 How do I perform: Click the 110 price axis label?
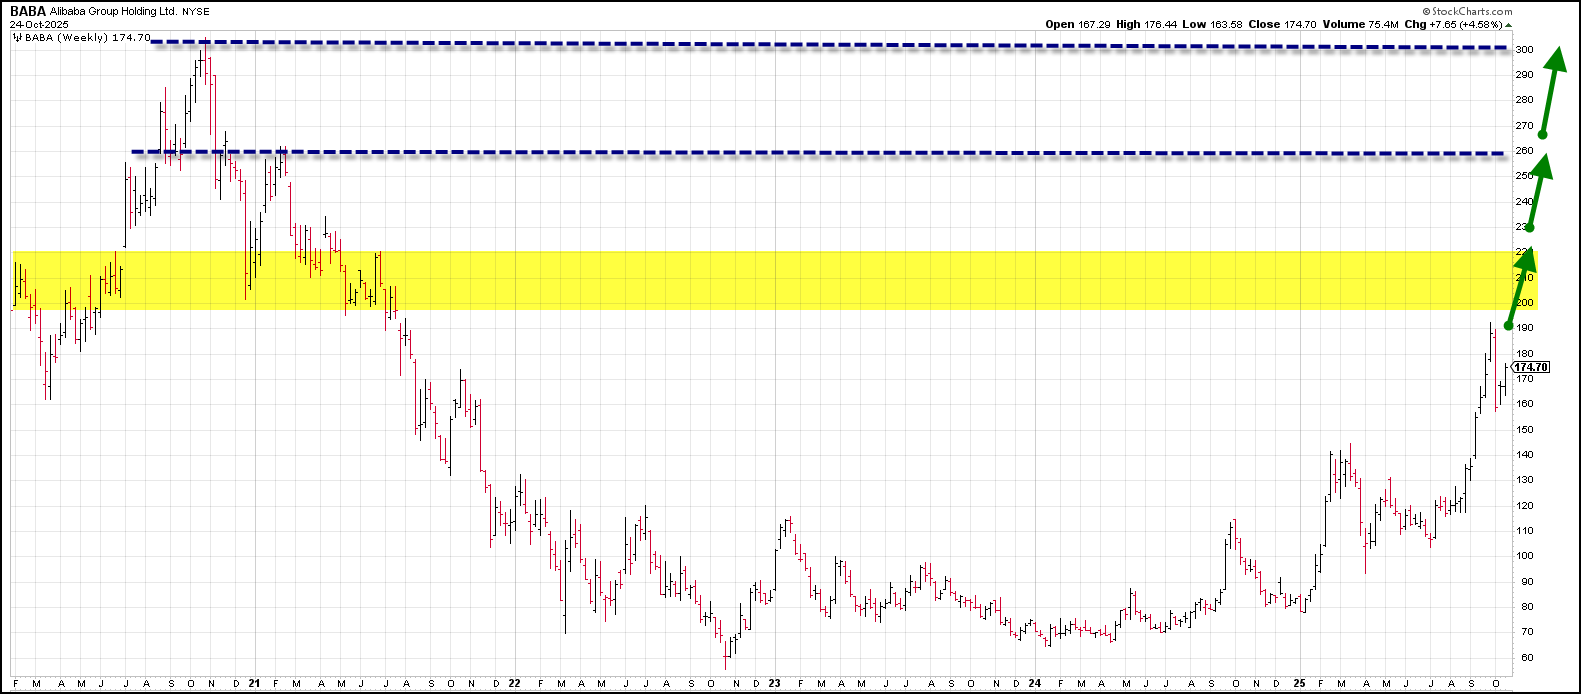point(1525,530)
